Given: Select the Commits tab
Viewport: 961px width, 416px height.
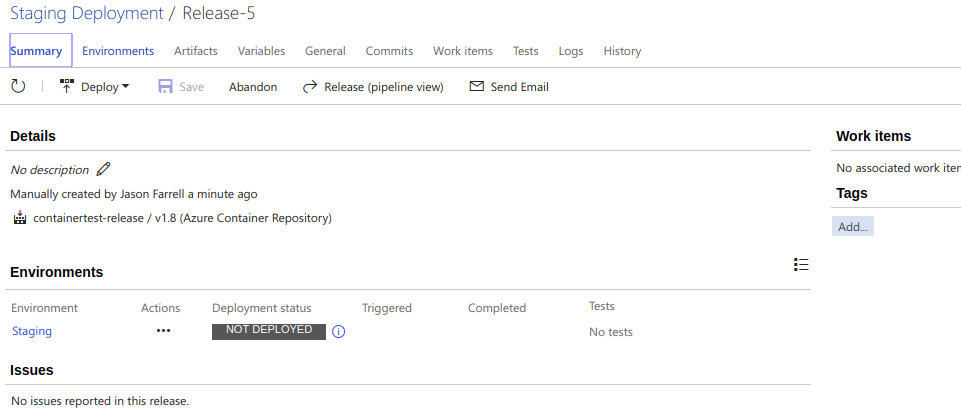Looking at the screenshot, I should click(389, 51).
